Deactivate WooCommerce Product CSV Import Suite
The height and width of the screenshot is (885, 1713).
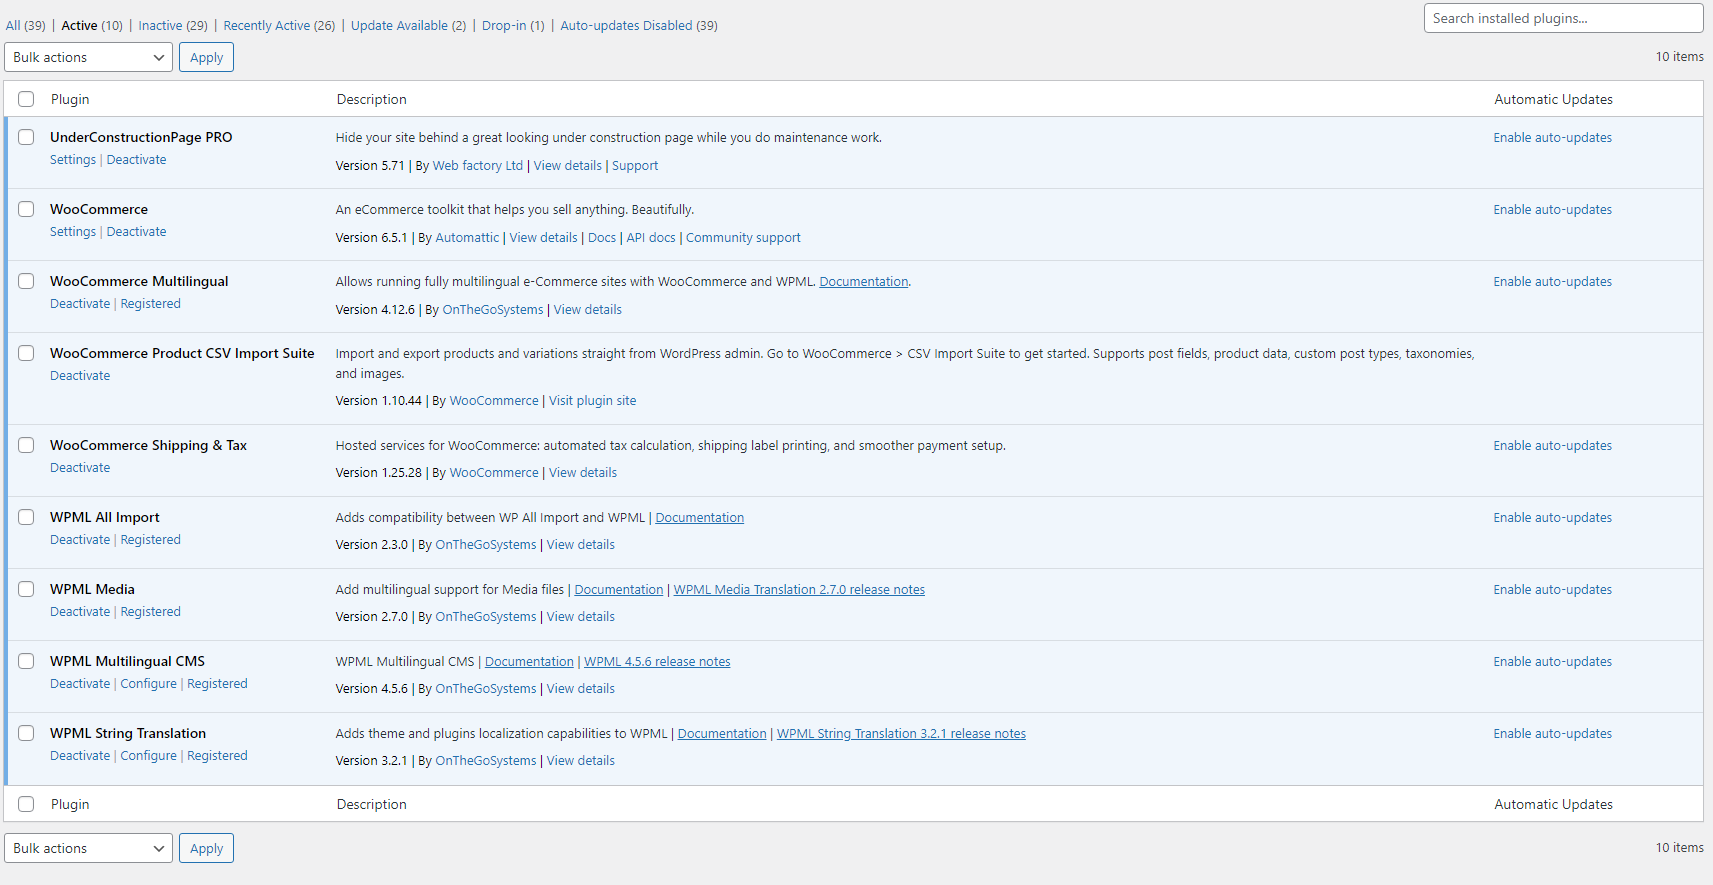pyautogui.click(x=80, y=376)
